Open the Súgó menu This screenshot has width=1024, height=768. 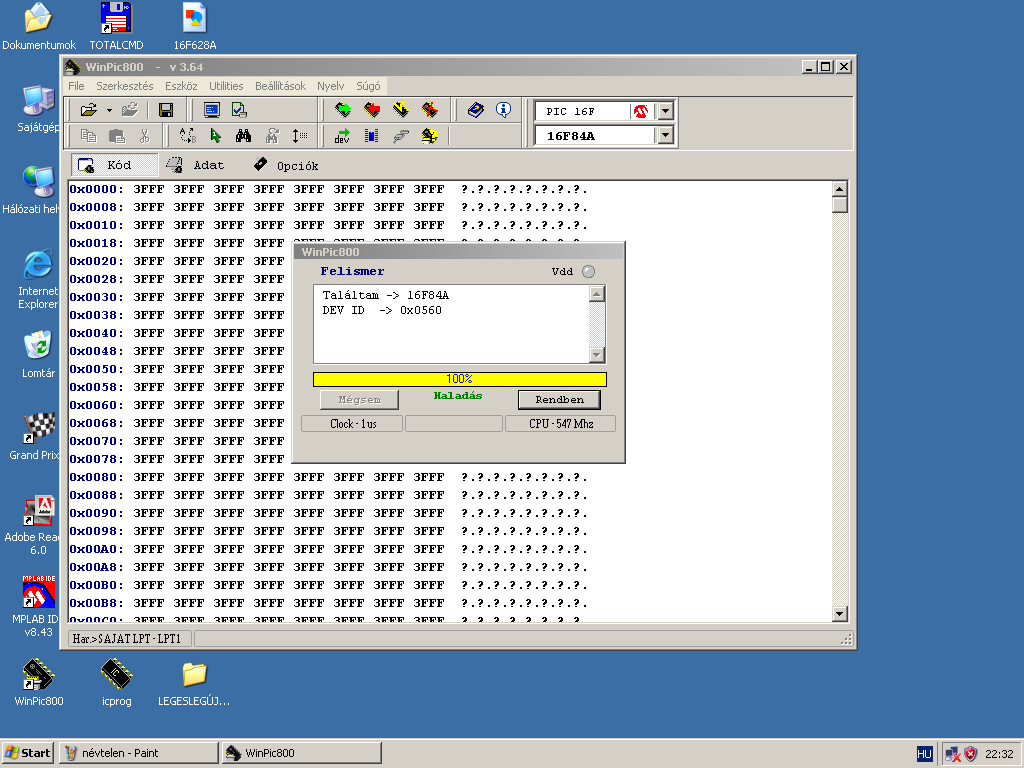(x=368, y=86)
